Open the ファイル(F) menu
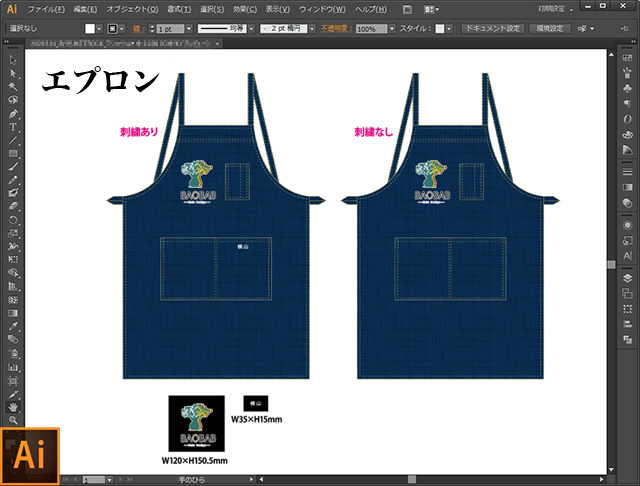This screenshot has width=640, height=486. point(47,9)
